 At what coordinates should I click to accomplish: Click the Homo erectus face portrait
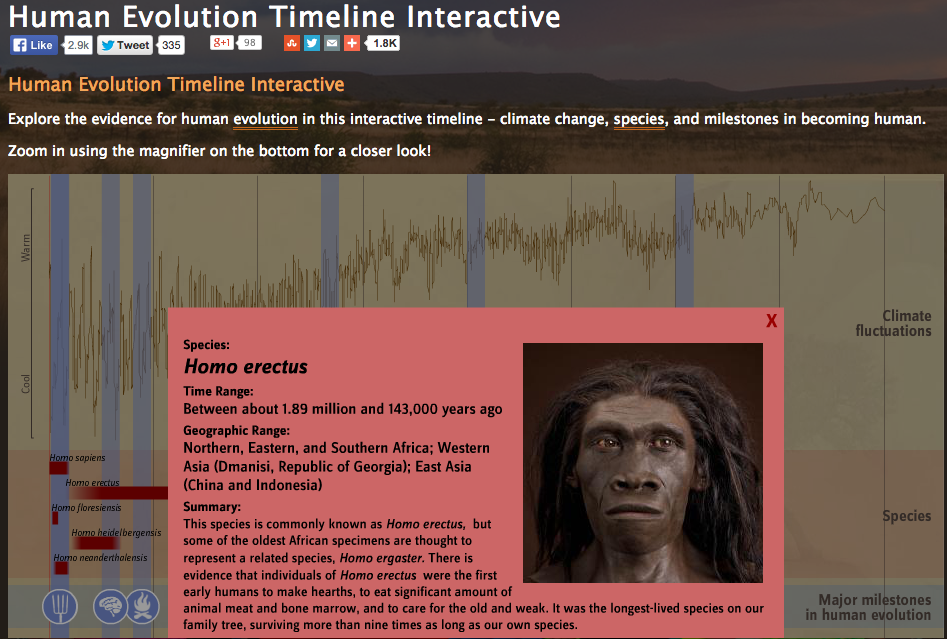click(643, 463)
